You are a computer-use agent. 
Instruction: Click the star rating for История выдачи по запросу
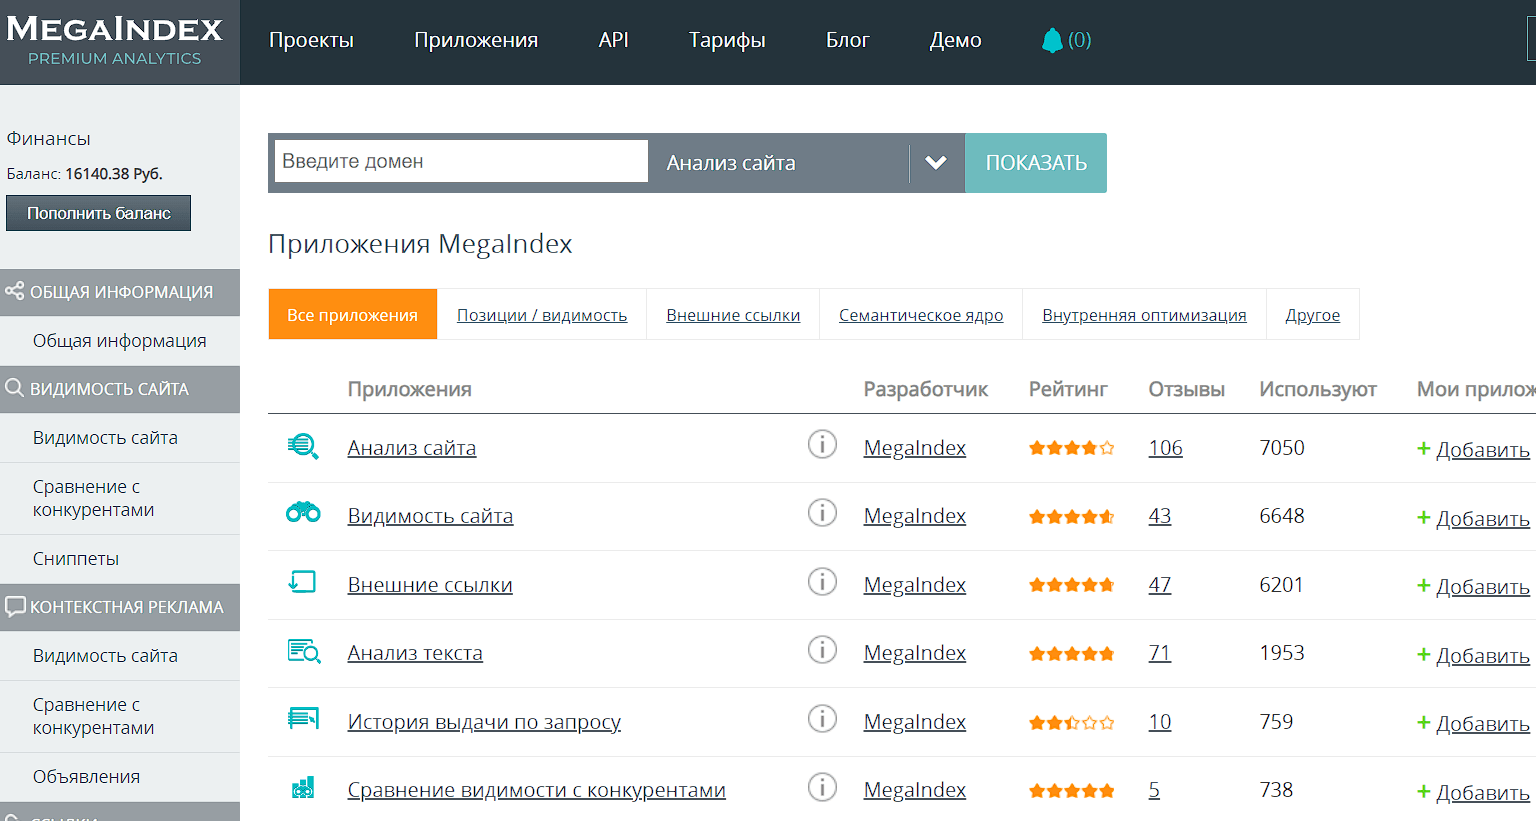[x=1071, y=722]
